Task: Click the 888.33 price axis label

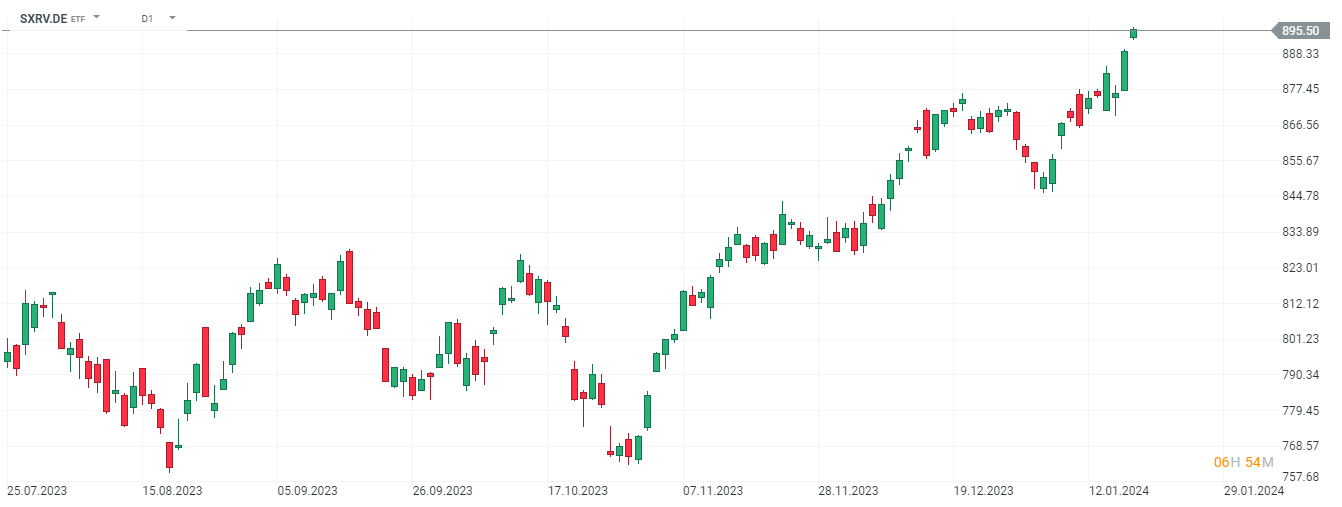Action: click(x=1301, y=53)
